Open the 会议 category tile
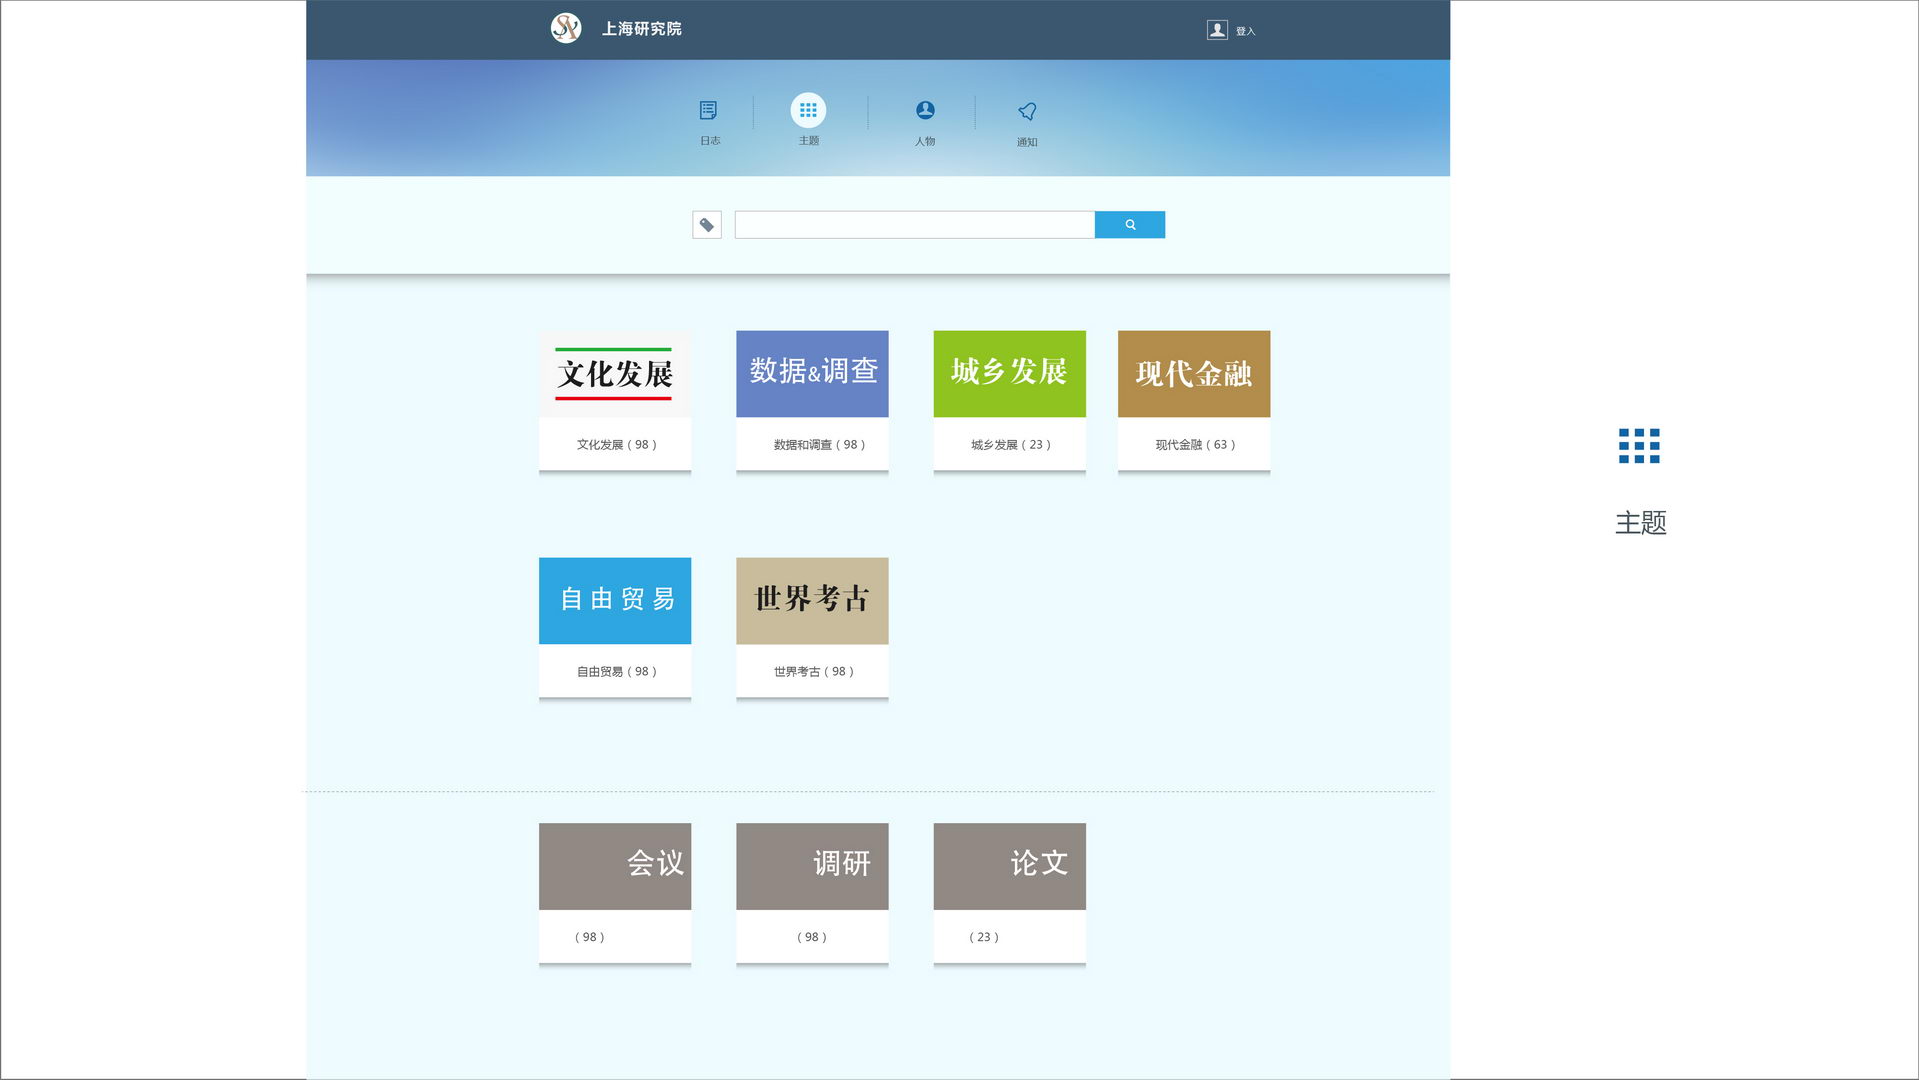 615,866
